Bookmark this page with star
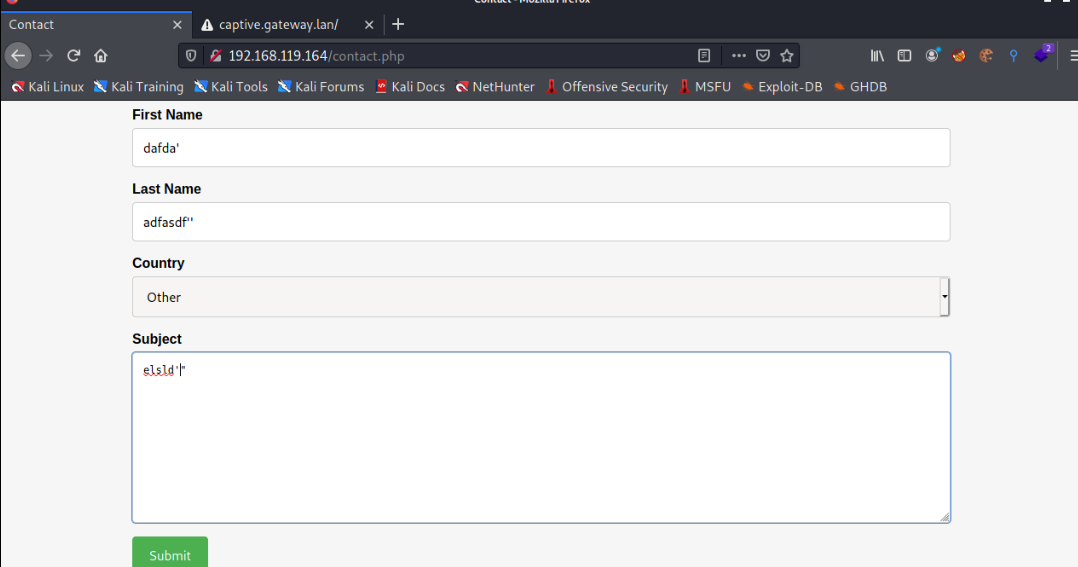This screenshot has width=1078, height=567. (x=787, y=56)
